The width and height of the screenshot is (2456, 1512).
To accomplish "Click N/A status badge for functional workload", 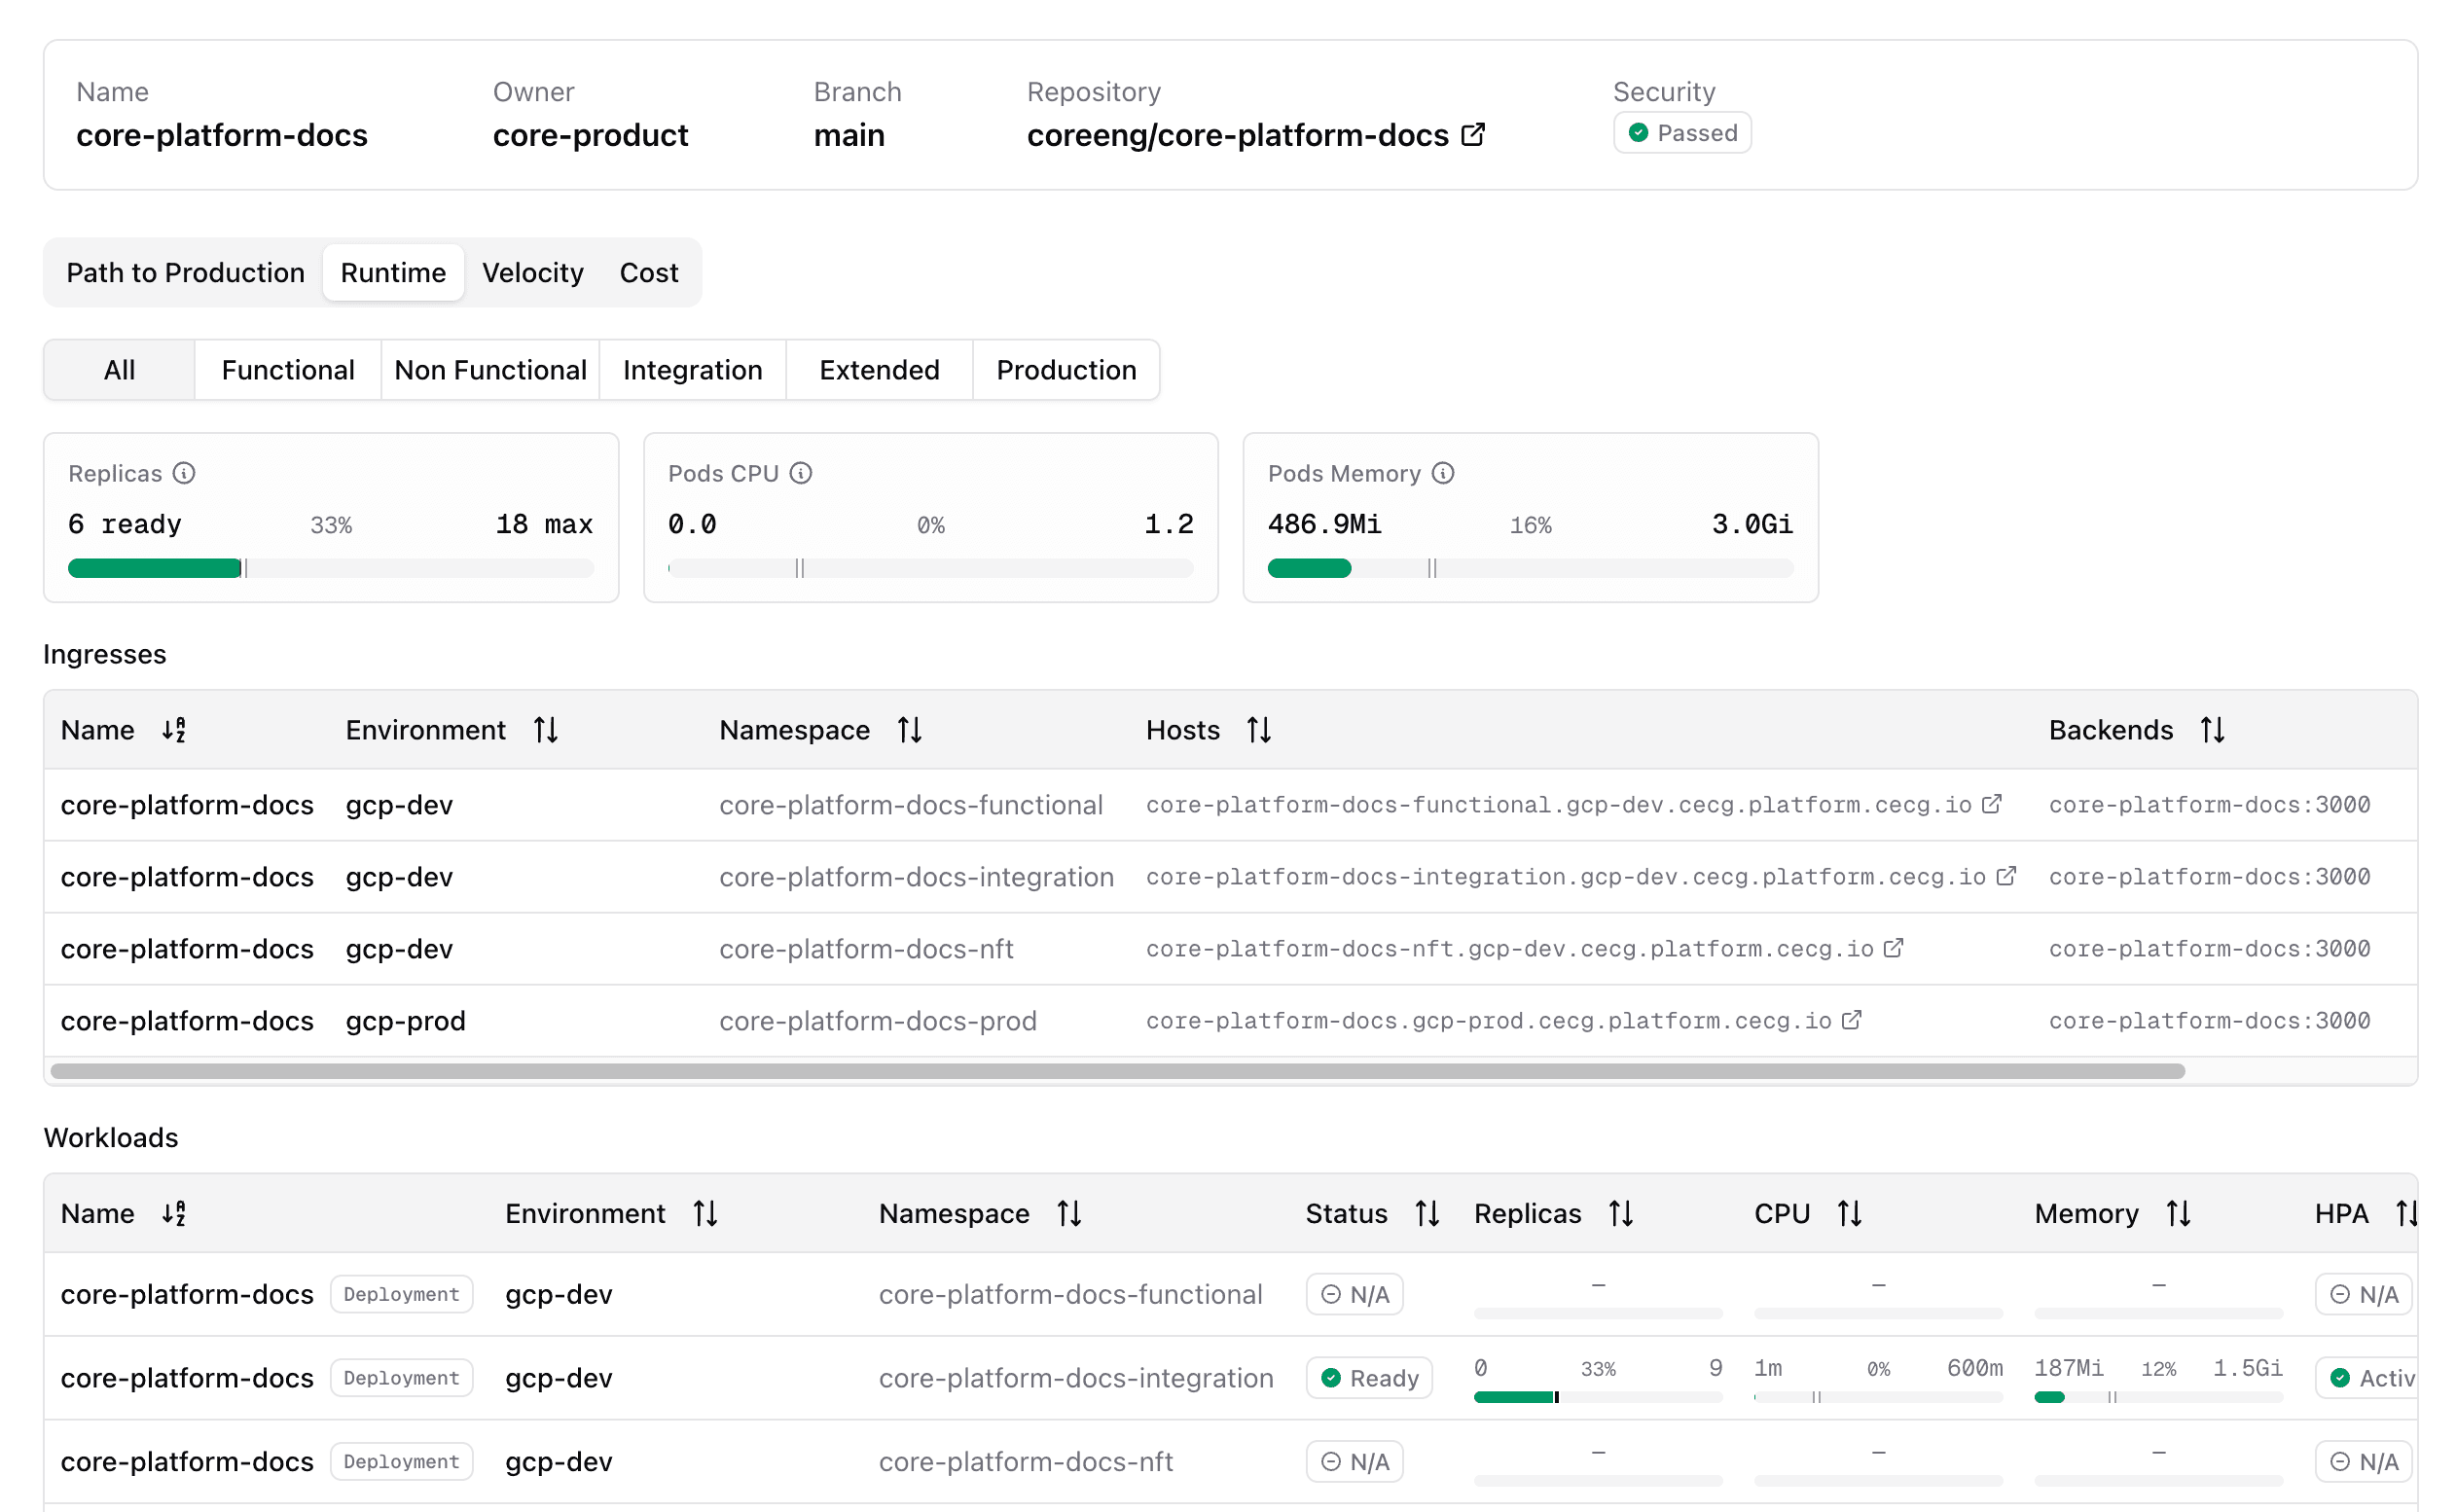I will [x=1355, y=1294].
